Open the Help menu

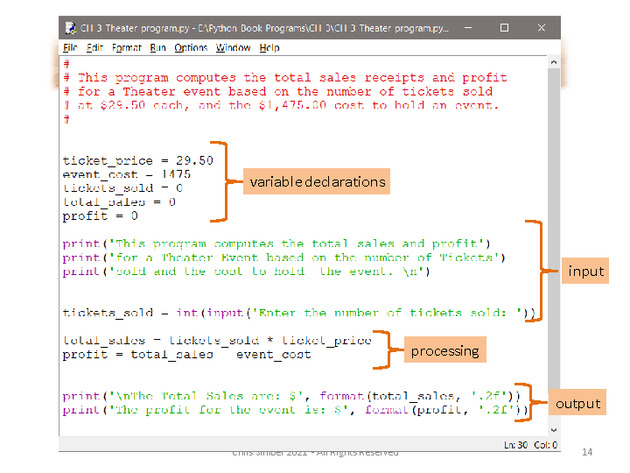click(269, 48)
